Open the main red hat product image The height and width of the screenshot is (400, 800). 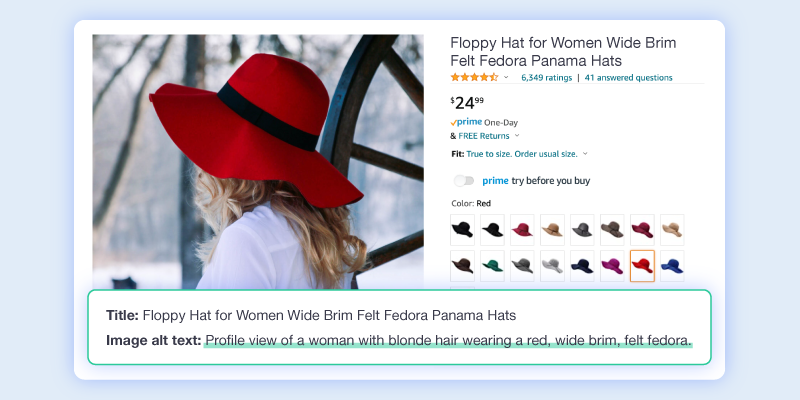click(x=258, y=162)
